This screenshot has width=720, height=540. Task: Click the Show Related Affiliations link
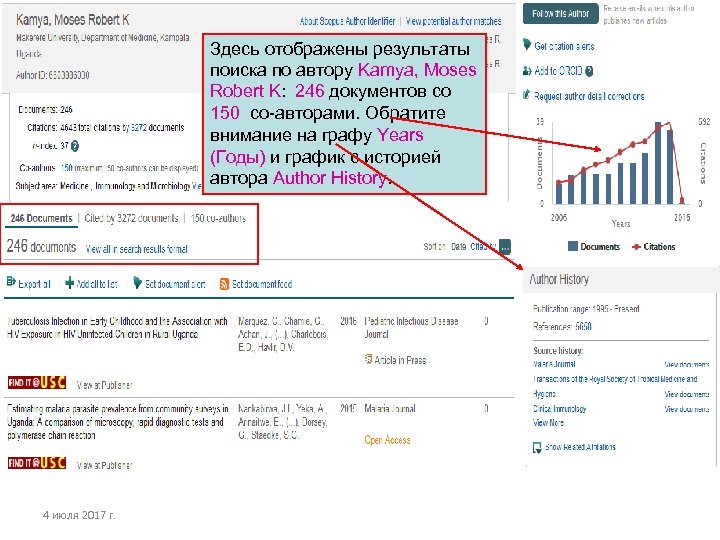[x=580, y=447]
